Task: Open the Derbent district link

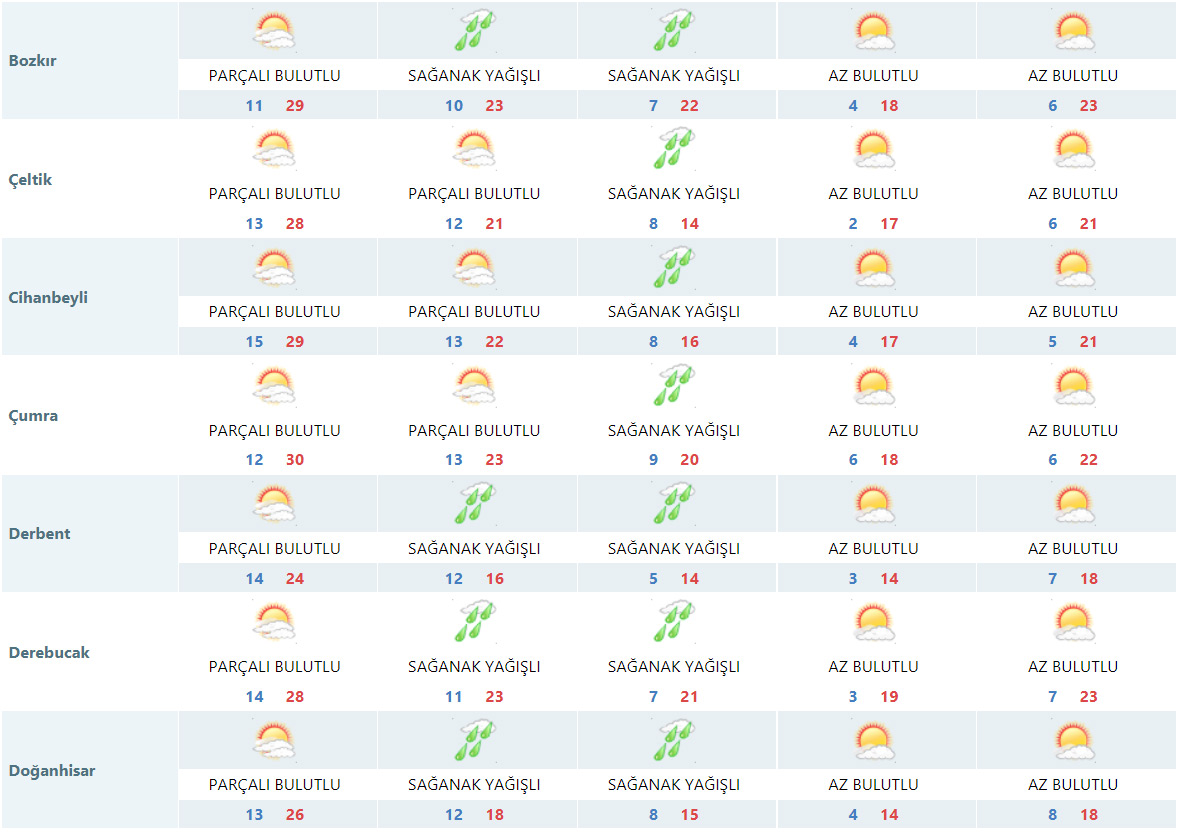Action: click(40, 534)
